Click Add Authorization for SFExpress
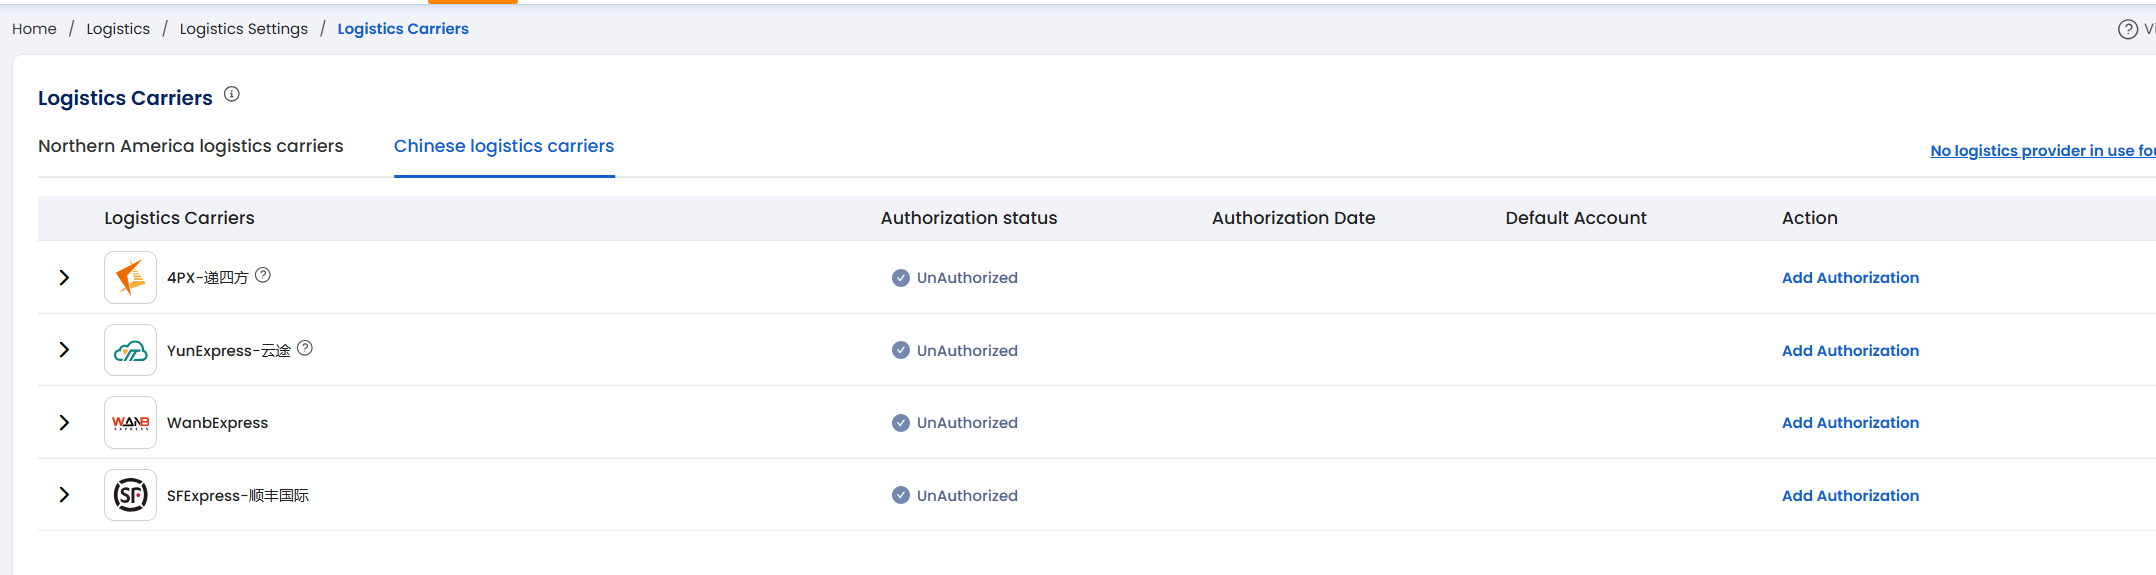 pos(1849,496)
